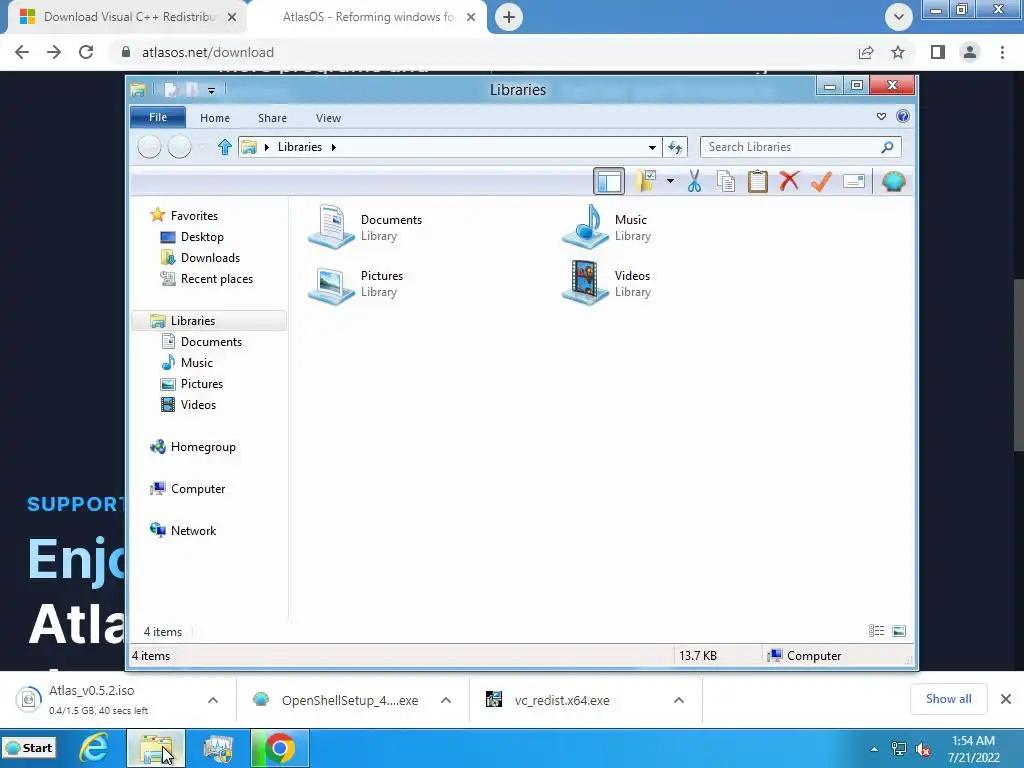Viewport: 1024px width, 768px height.
Task: Click the Up arrow navigation button
Action: pyautogui.click(x=225, y=147)
